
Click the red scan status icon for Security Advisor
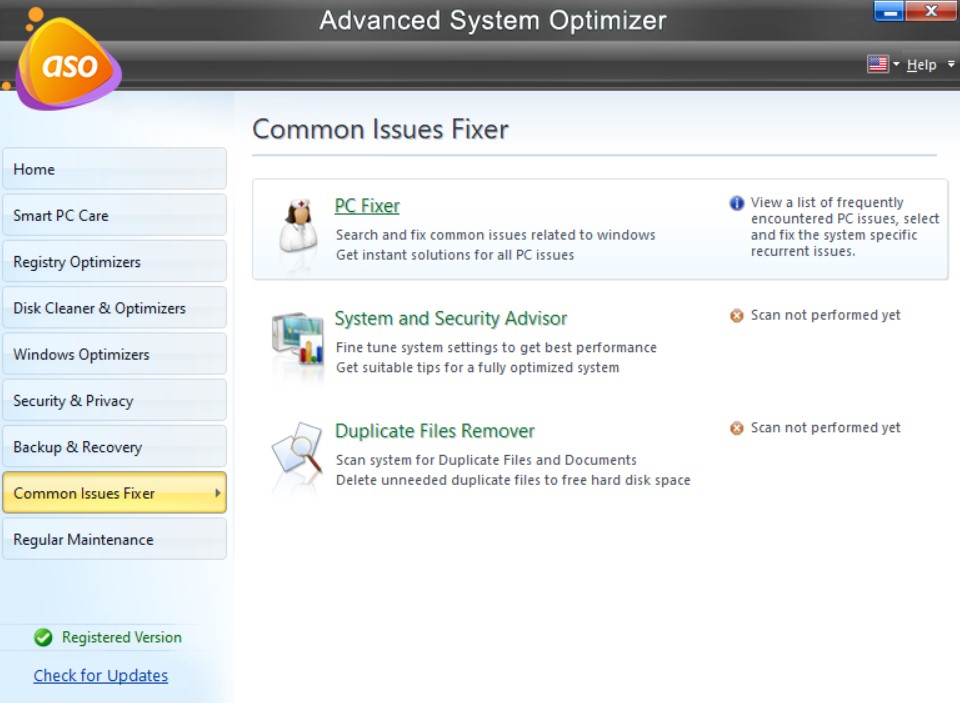point(737,314)
